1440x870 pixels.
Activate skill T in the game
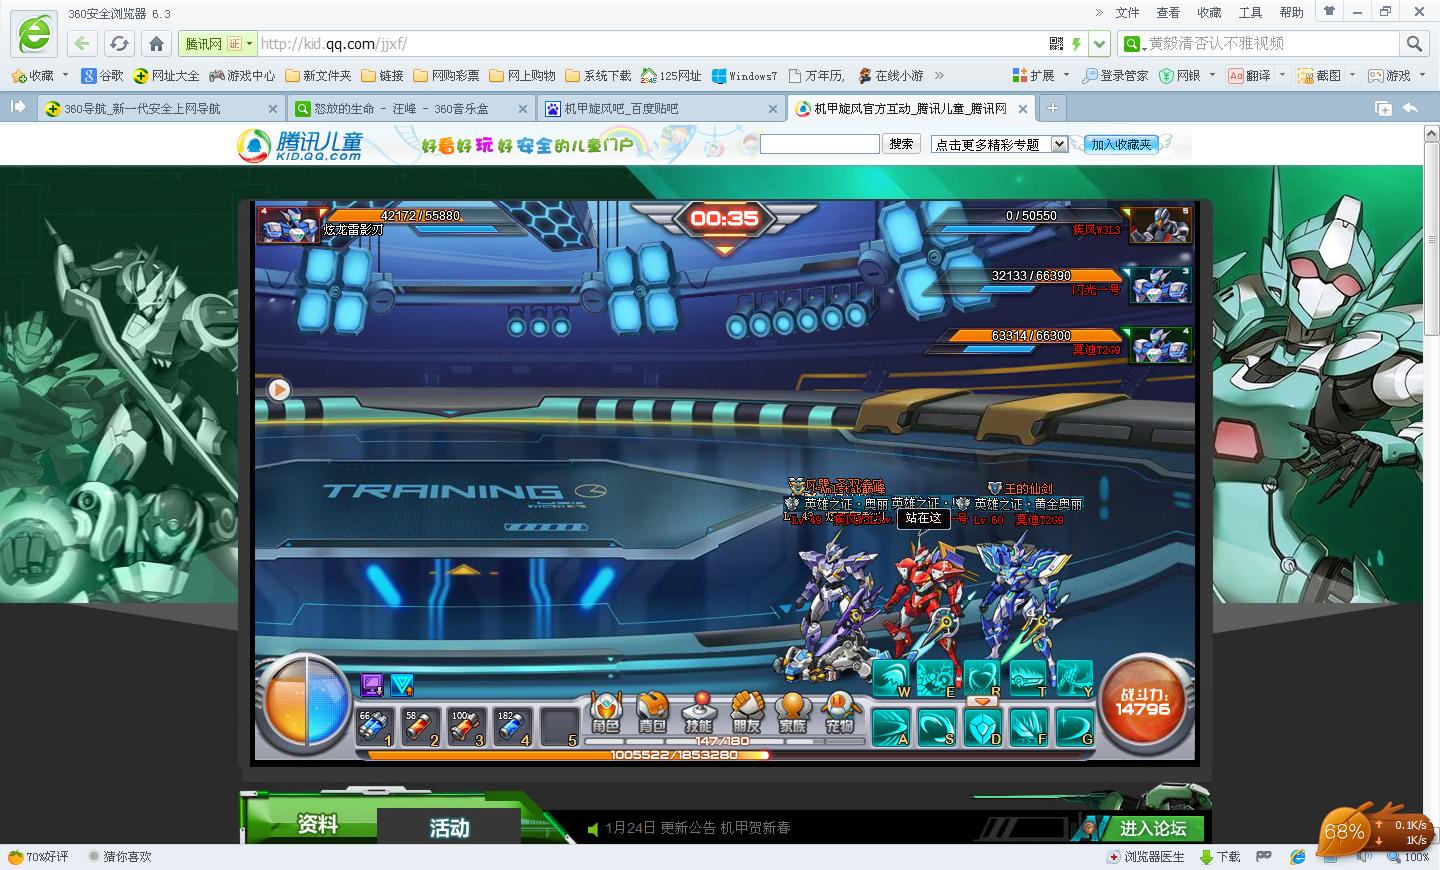(1029, 679)
